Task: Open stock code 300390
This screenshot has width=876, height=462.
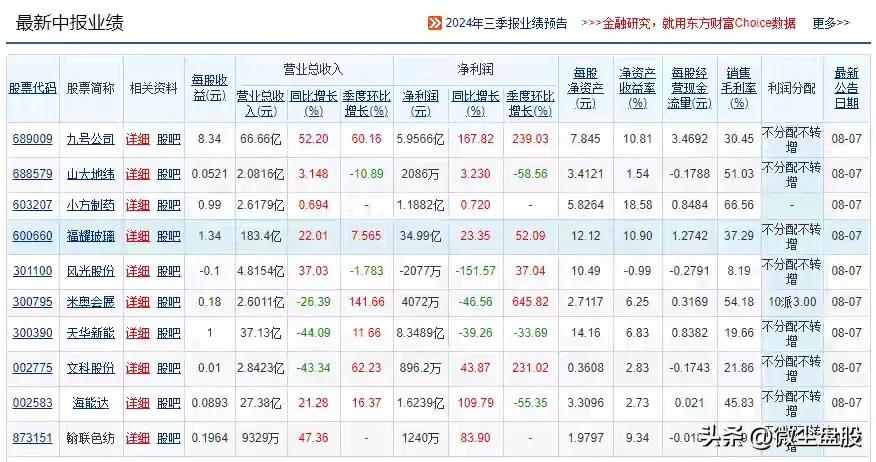Action: point(32,333)
